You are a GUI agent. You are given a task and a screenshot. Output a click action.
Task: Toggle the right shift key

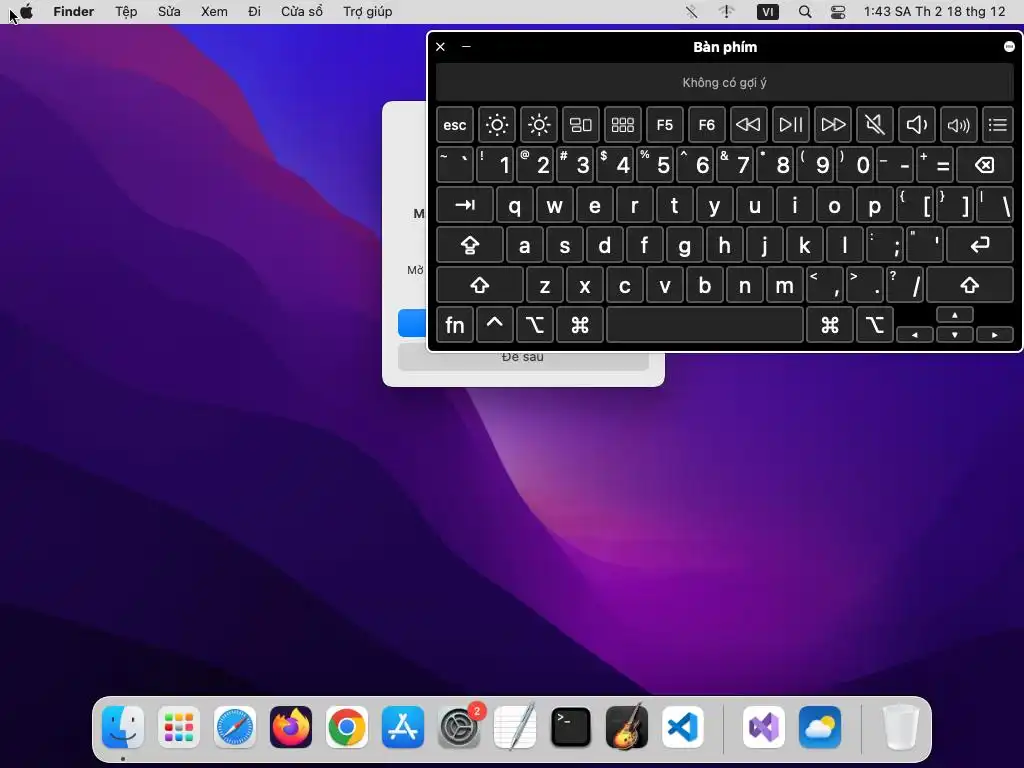pos(970,285)
